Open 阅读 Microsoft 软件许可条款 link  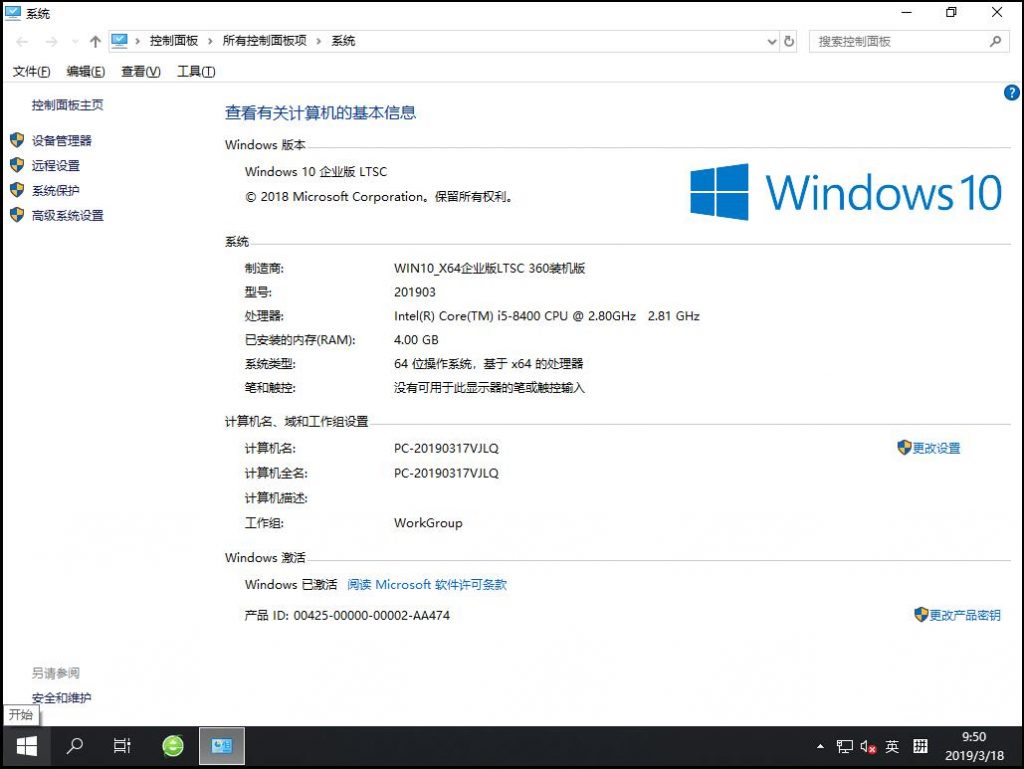coord(426,585)
